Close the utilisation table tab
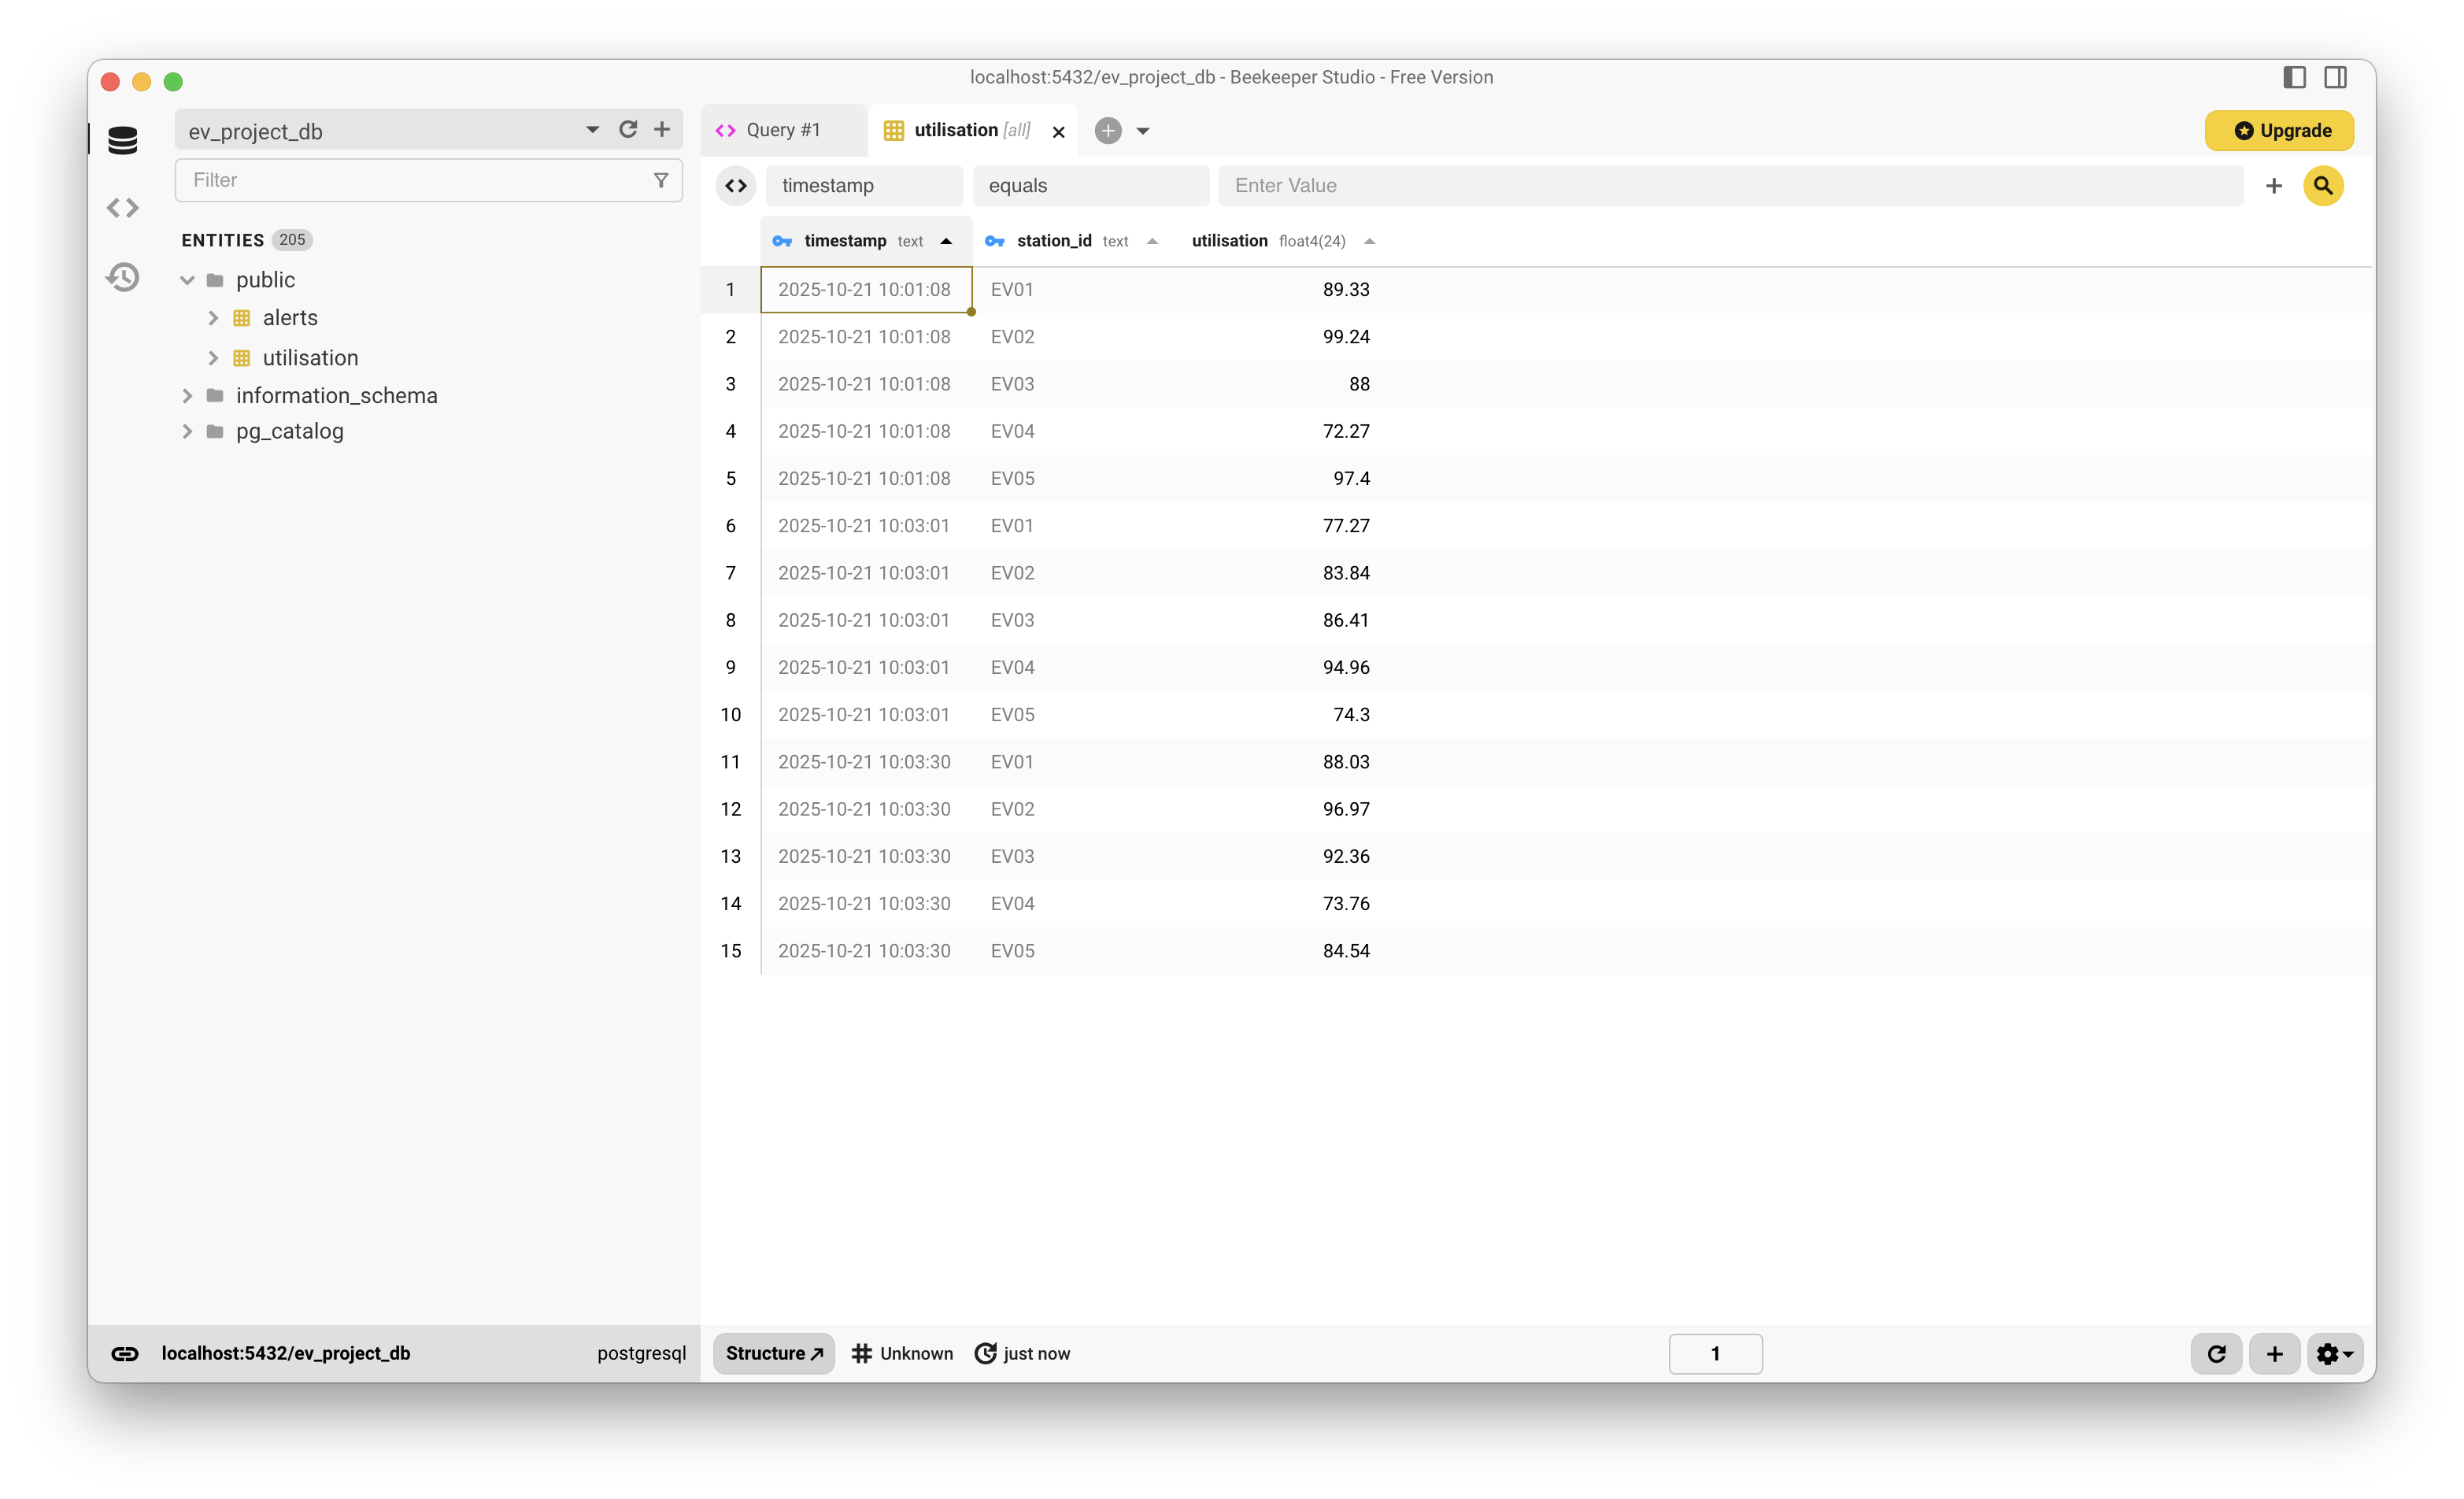Image resolution: width=2464 pixels, height=1499 pixels. coord(1058,132)
